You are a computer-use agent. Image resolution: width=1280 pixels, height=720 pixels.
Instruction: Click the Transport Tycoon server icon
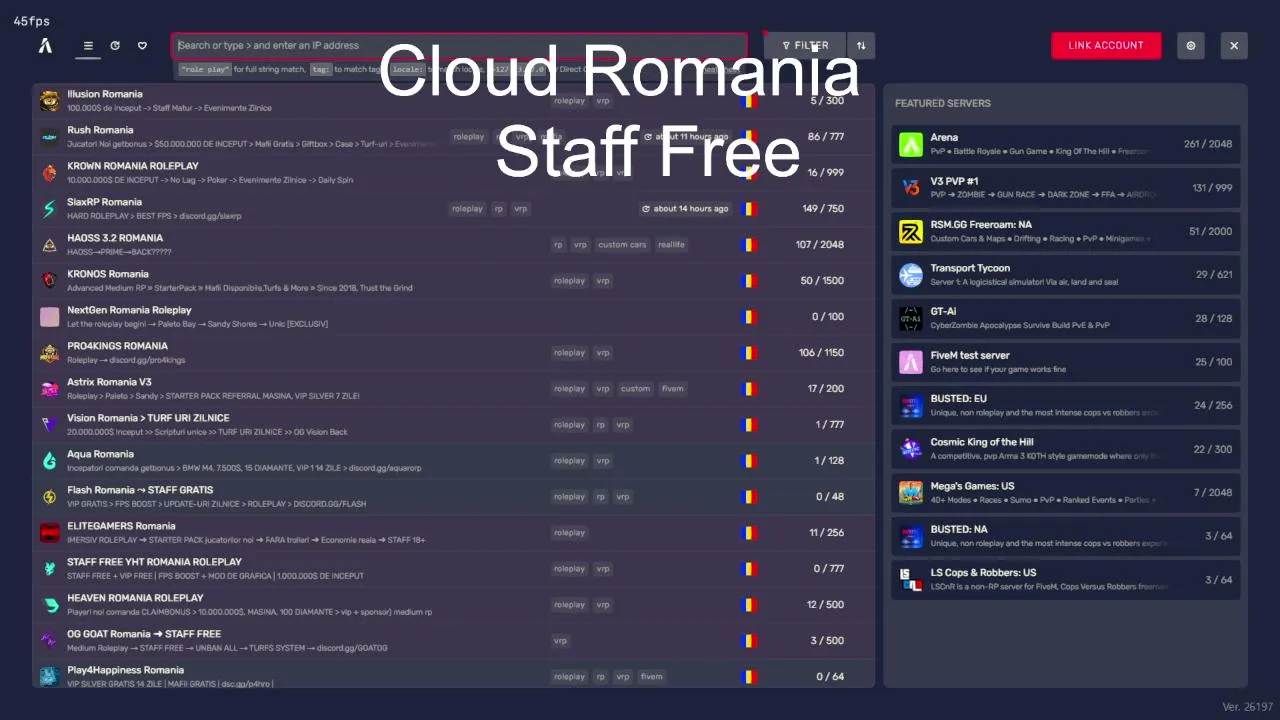910,275
